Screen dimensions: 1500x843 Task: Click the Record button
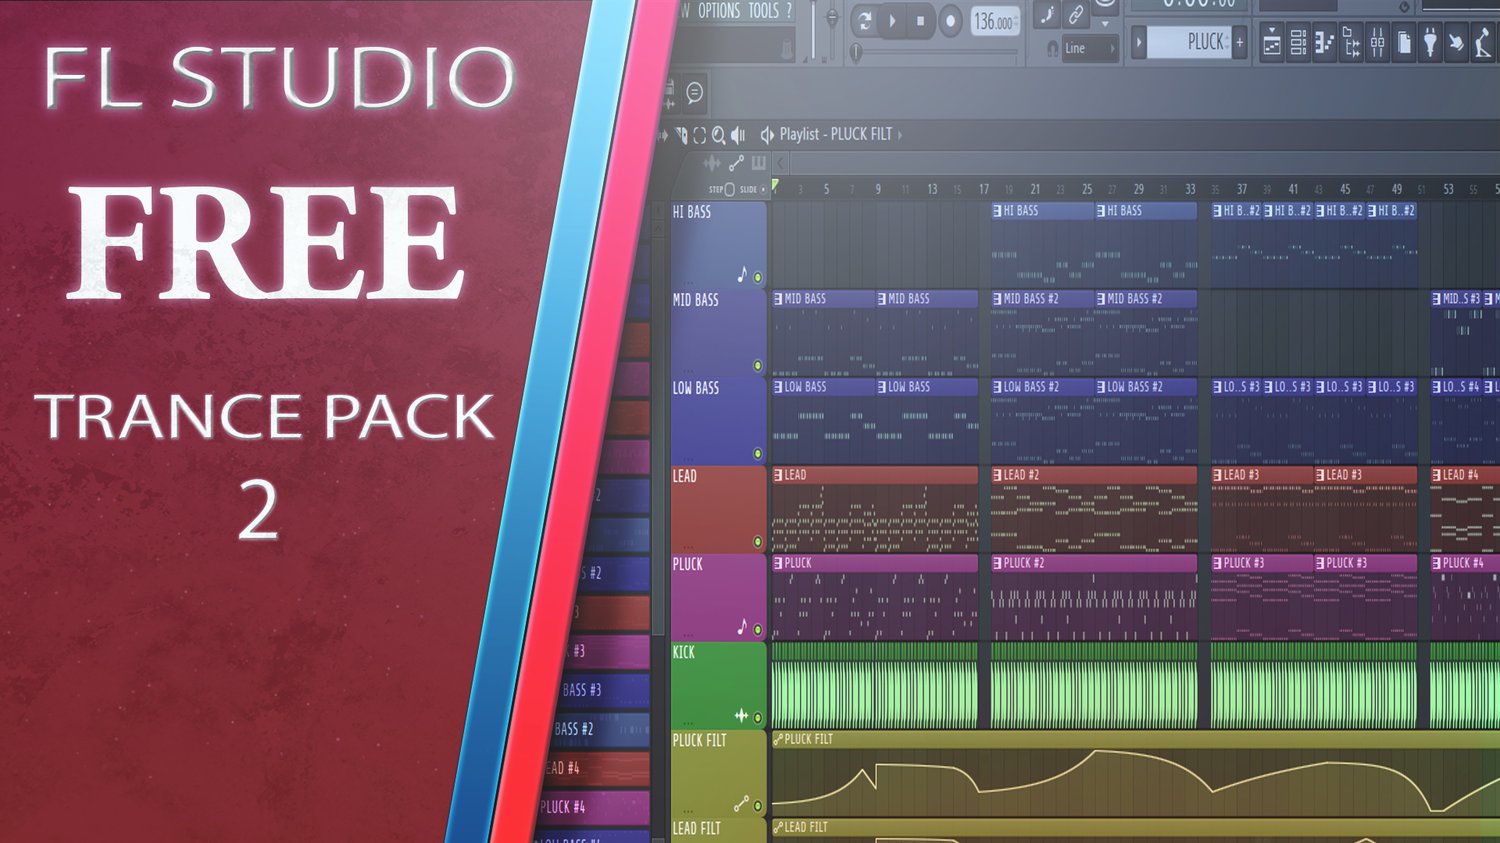[x=951, y=20]
